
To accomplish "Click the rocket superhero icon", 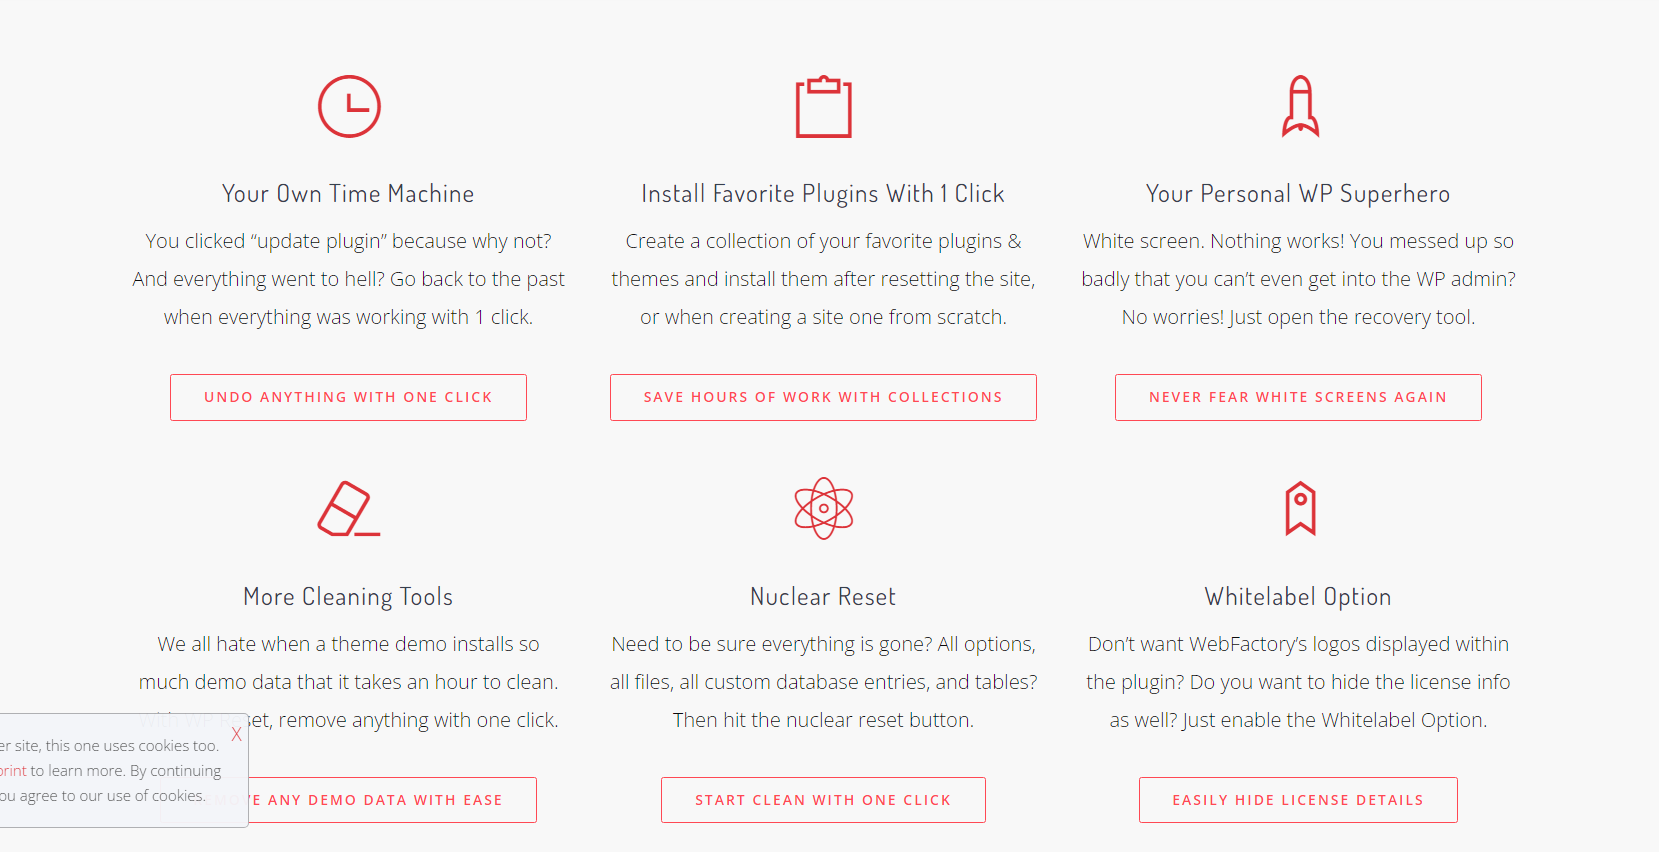I will tap(1300, 106).
